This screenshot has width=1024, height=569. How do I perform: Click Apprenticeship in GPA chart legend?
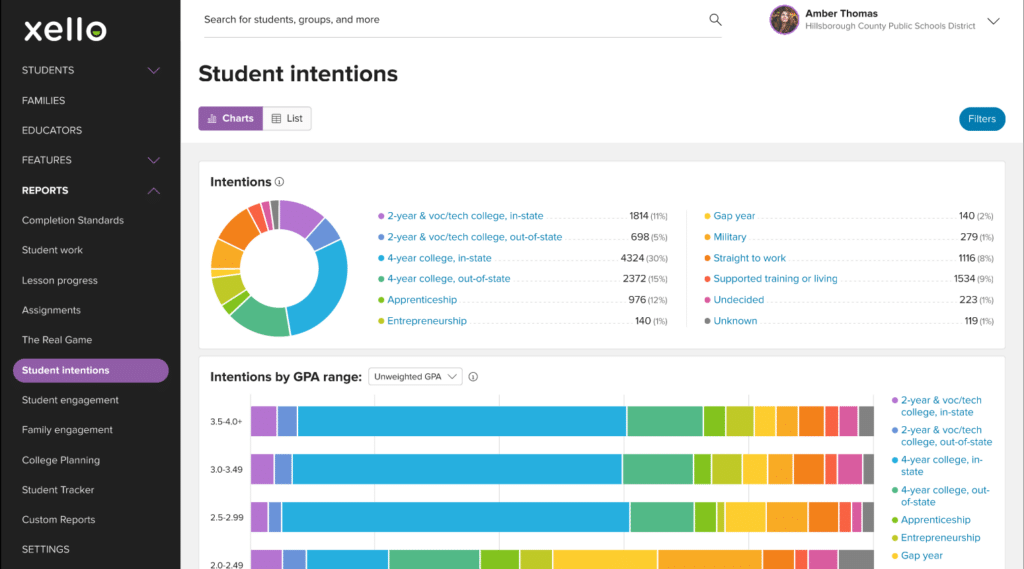click(935, 520)
